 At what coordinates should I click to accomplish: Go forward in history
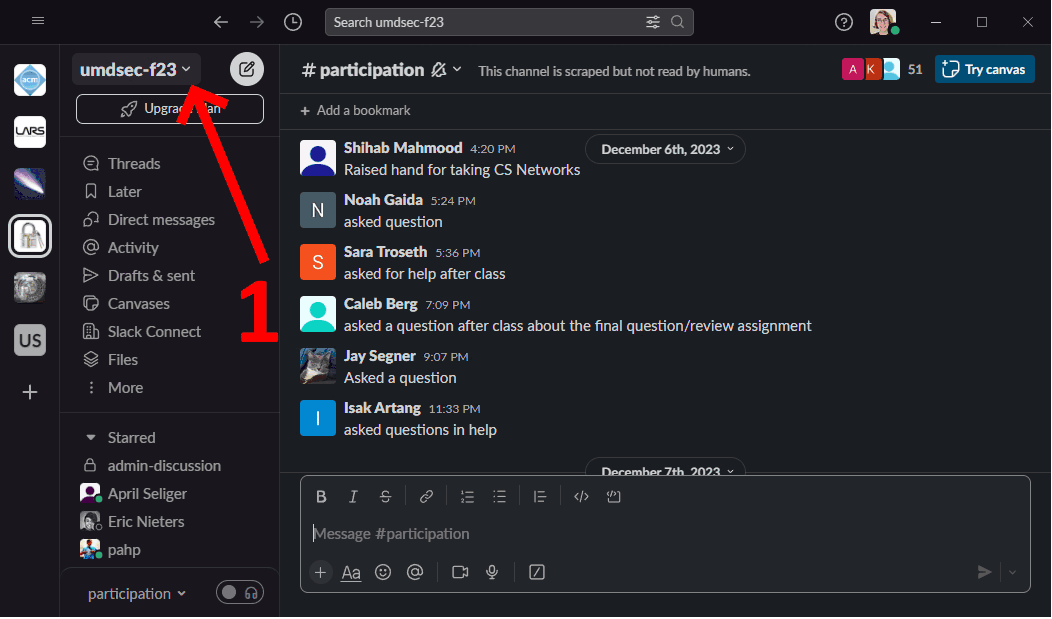257,22
